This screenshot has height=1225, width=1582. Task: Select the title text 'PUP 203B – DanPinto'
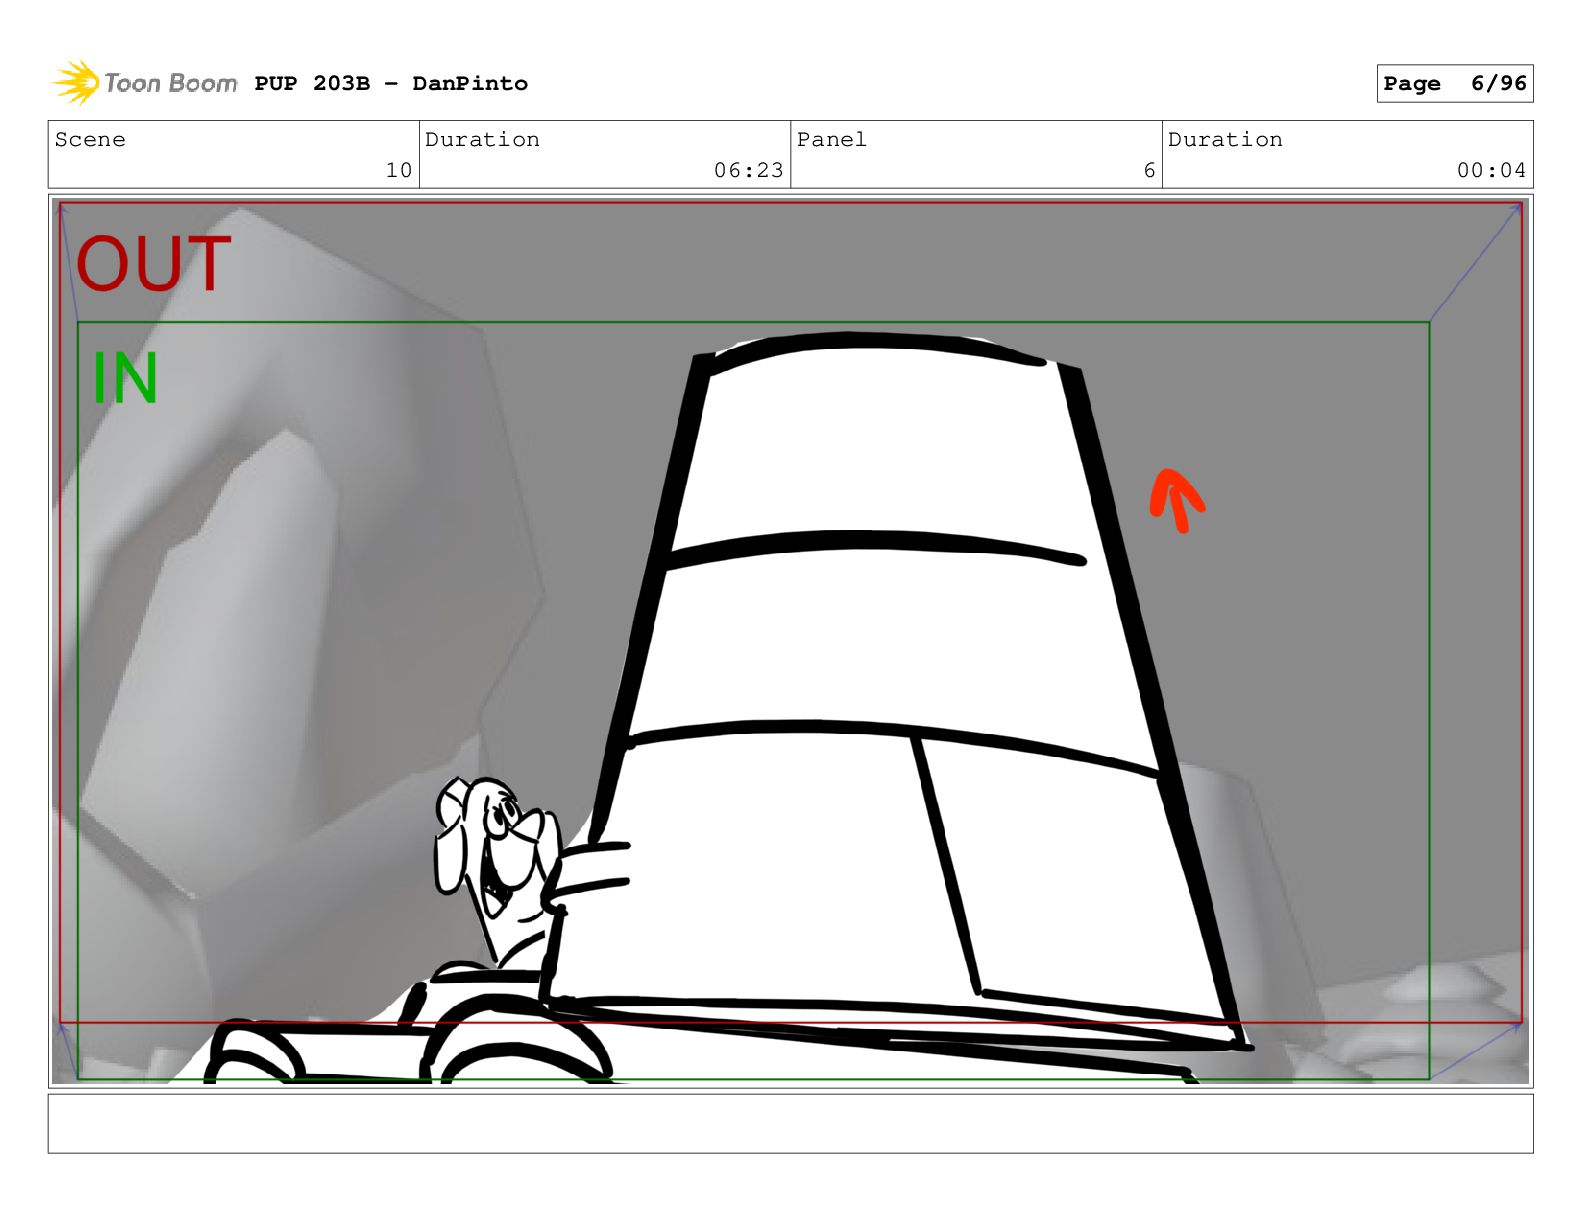click(x=391, y=84)
